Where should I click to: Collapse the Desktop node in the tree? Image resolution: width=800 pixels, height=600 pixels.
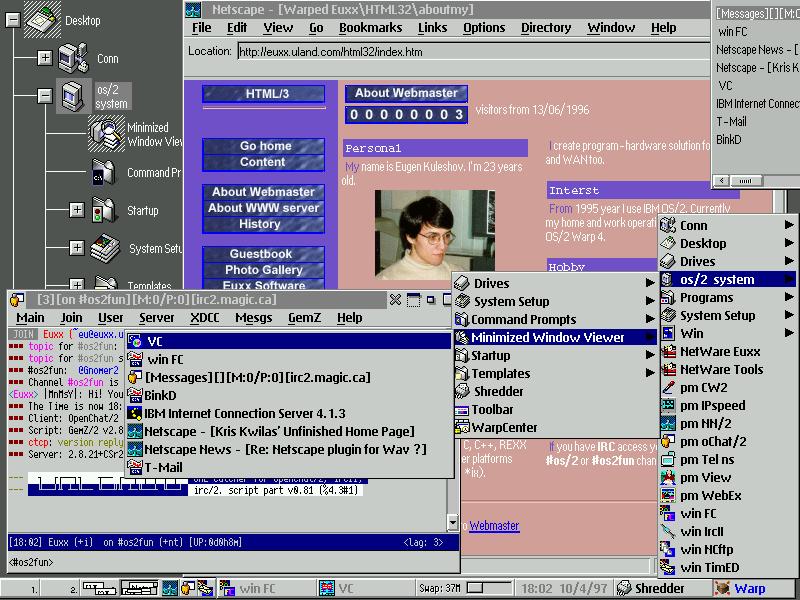coord(12,20)
